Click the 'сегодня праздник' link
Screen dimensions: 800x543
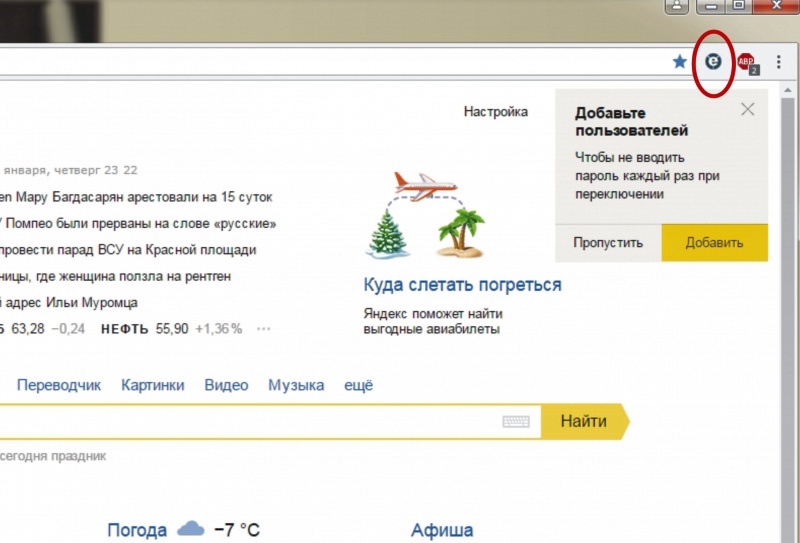pyautogui.click(x=53, y=456)
